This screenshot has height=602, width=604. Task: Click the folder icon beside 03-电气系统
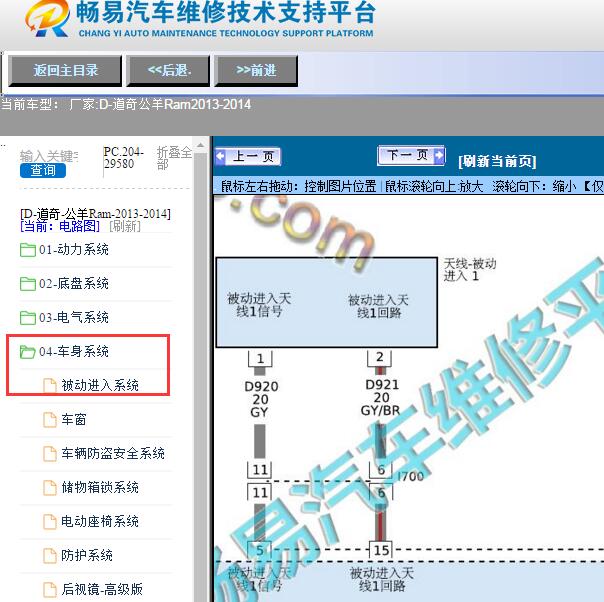pos(28,318)
